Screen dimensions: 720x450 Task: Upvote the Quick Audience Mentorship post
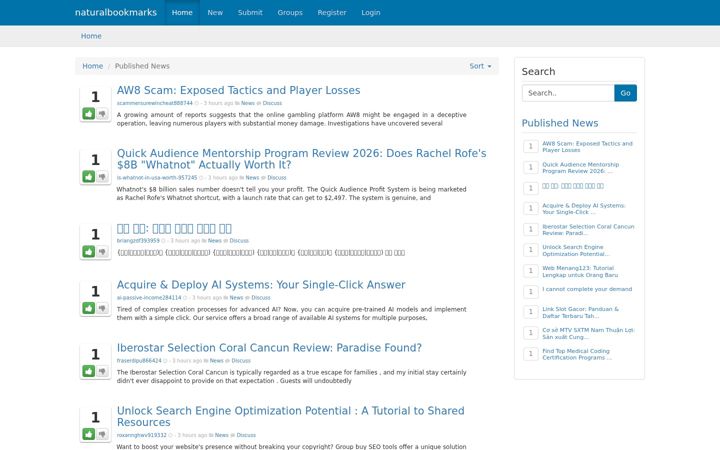[89, 176]
